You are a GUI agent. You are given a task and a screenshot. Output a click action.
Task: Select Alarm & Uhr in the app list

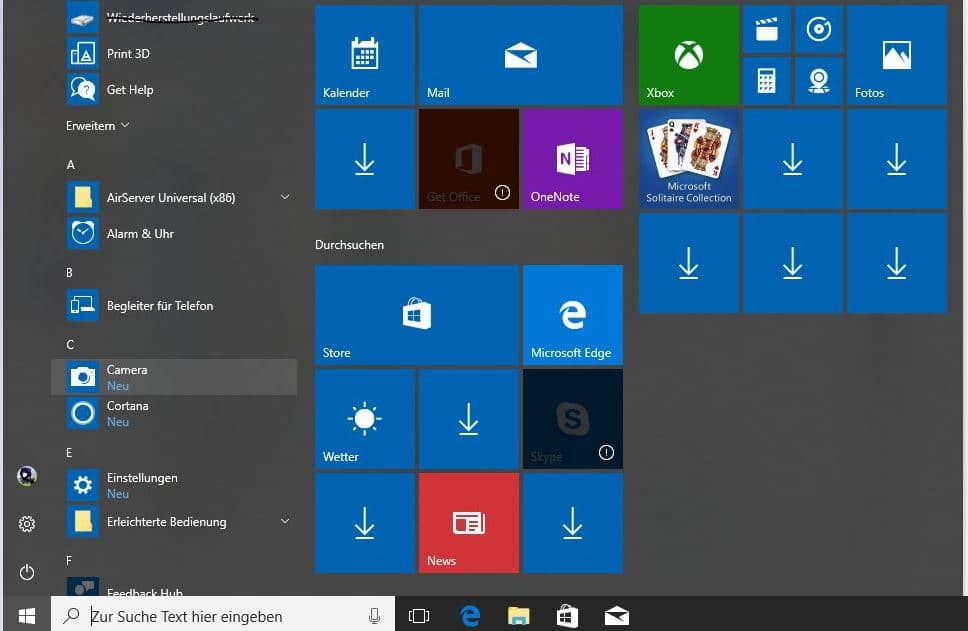140,233
